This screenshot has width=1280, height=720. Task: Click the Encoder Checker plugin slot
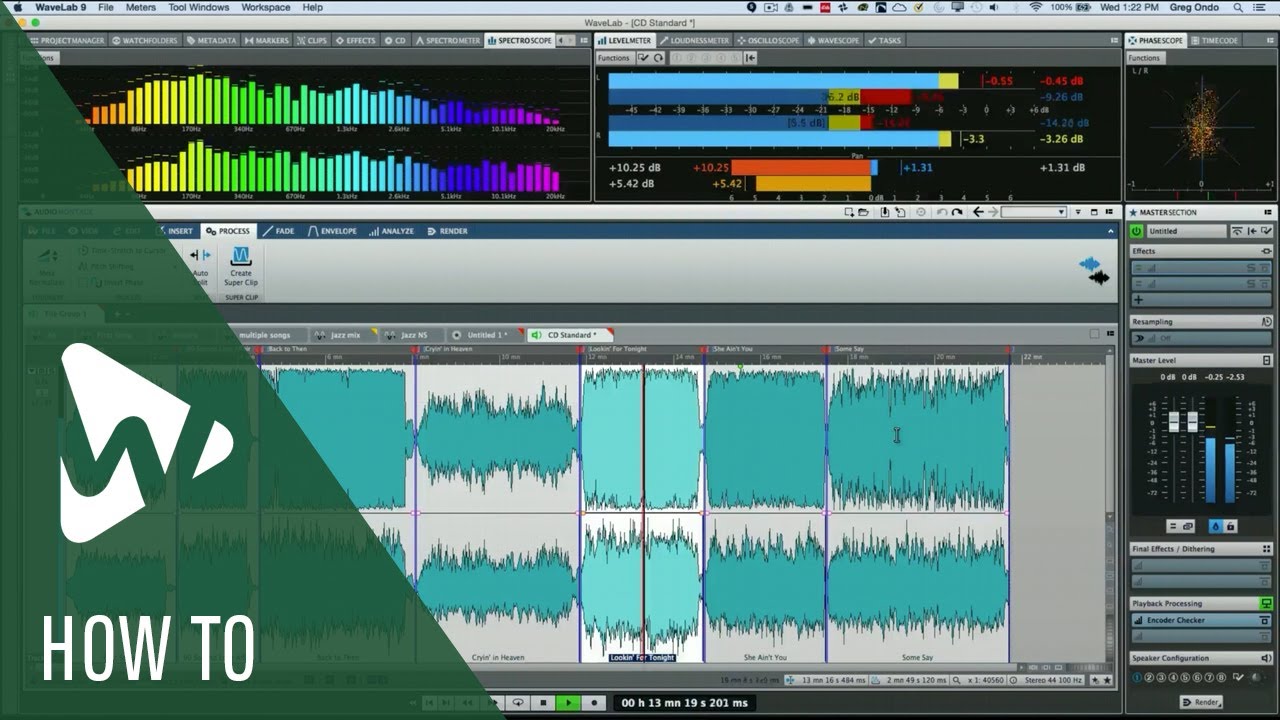coord(1201,620)
